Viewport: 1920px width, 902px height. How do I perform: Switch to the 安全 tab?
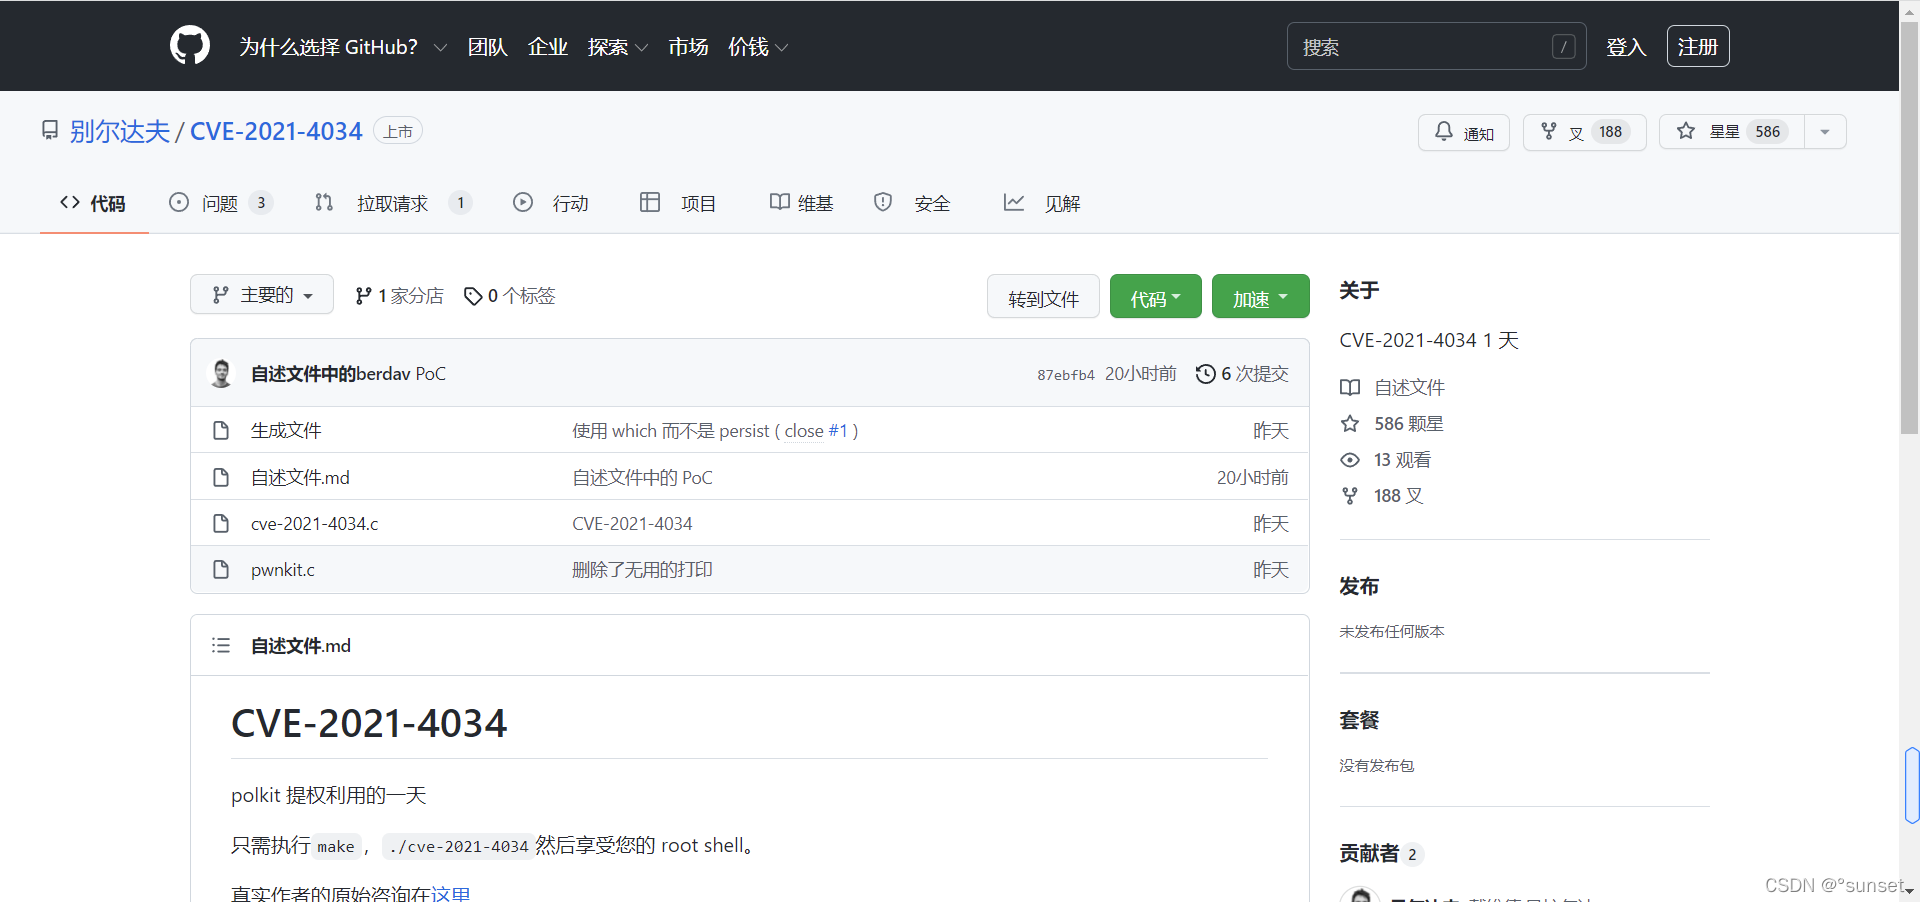coord(912,203)
